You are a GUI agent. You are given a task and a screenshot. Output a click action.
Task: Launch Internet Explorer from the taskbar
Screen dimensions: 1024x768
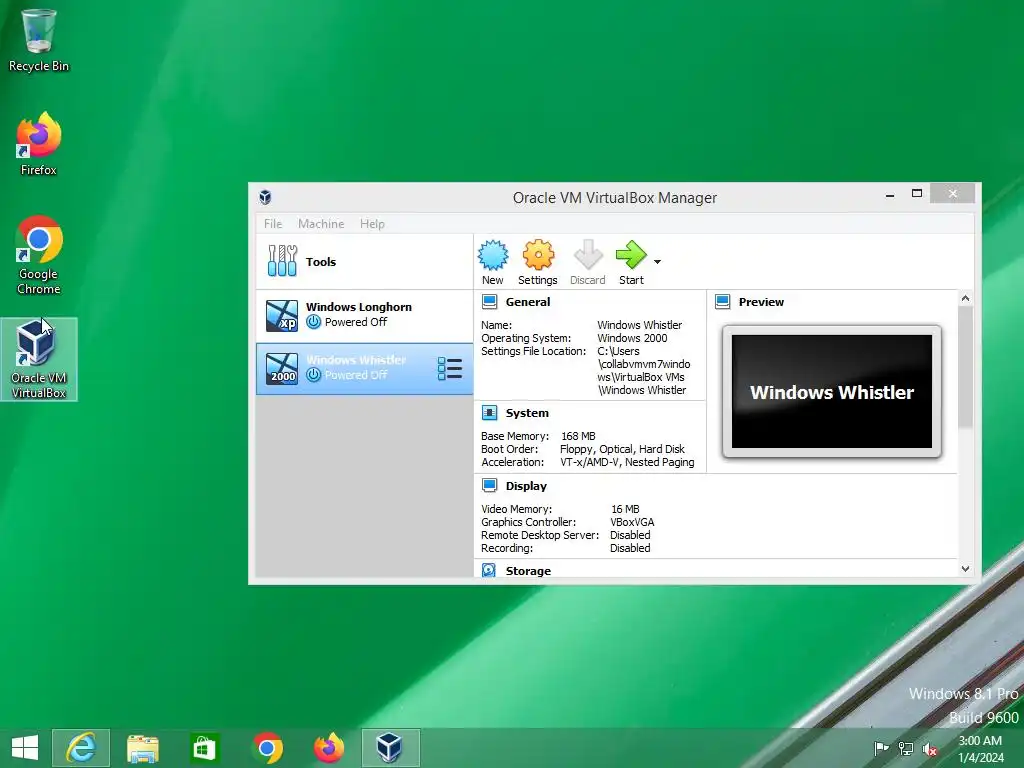pos(81,748)
